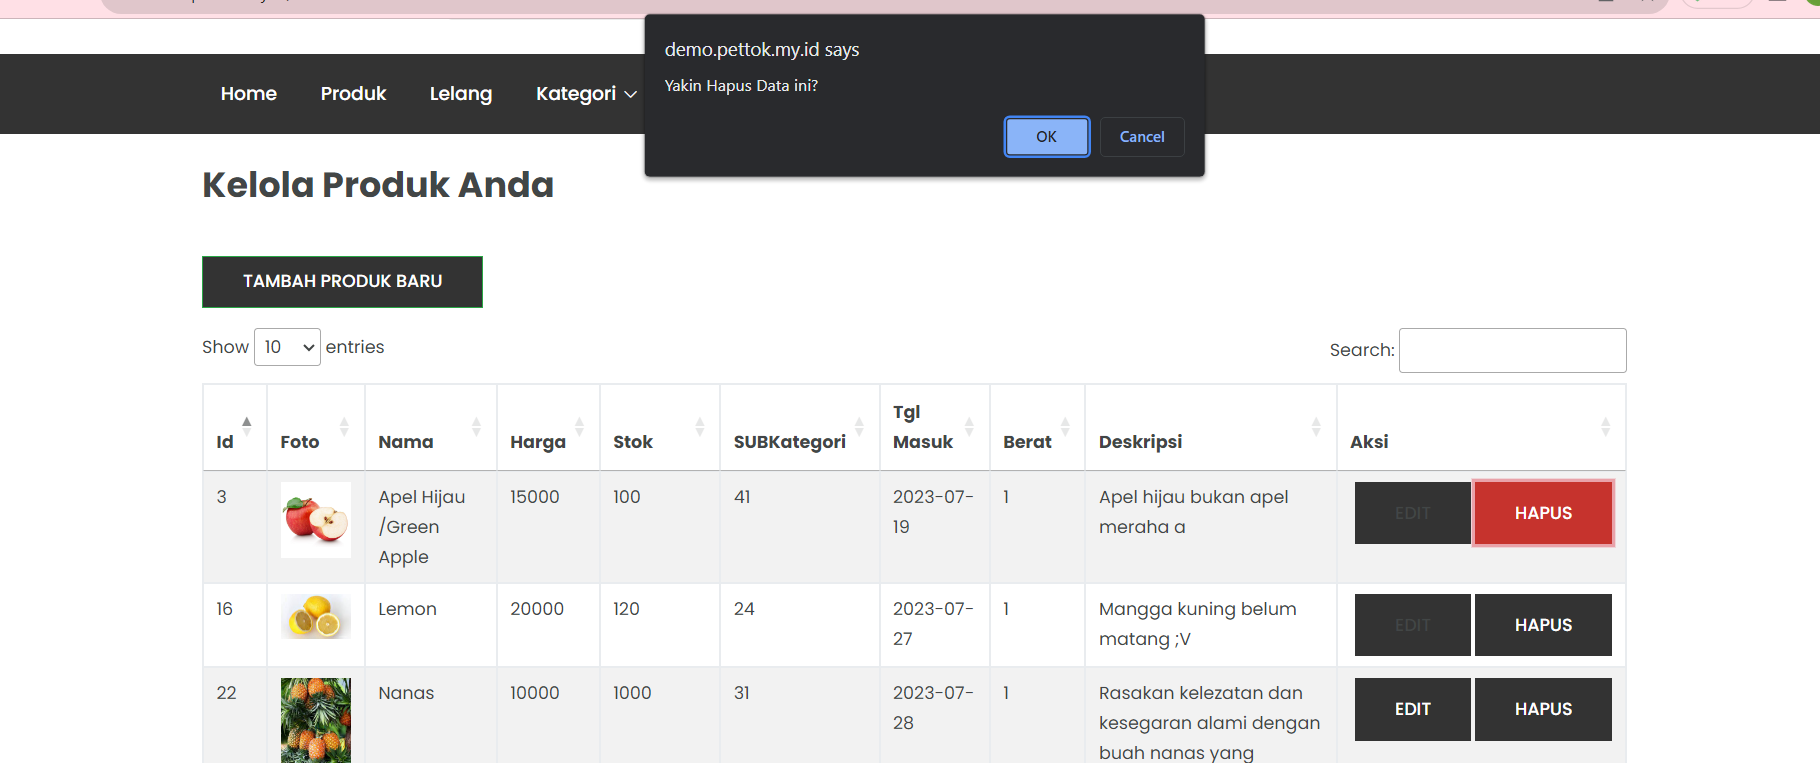Sort by Tgl Masuk column icon

968,427
